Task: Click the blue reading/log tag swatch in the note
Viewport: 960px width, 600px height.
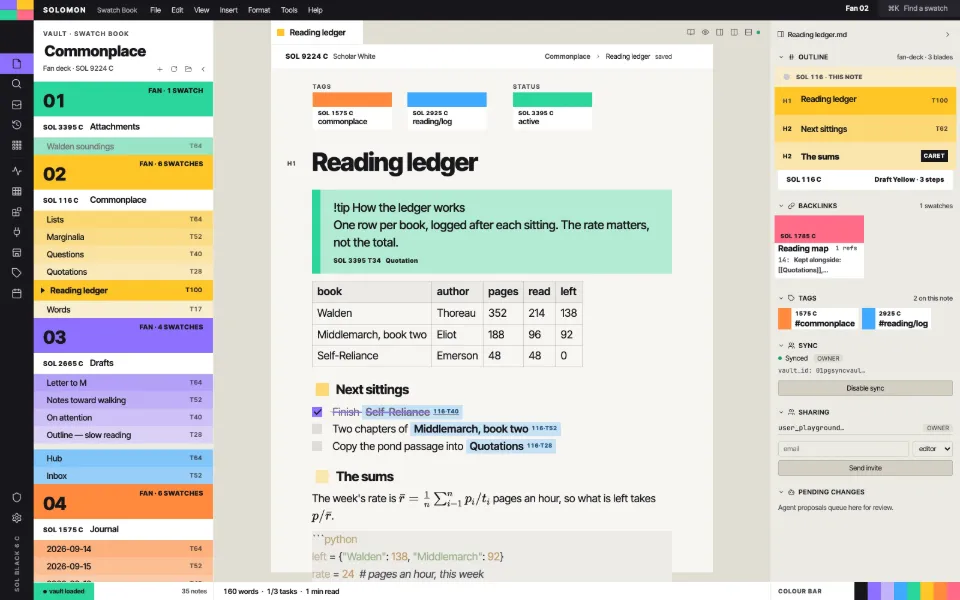Action: click(446, 110)
